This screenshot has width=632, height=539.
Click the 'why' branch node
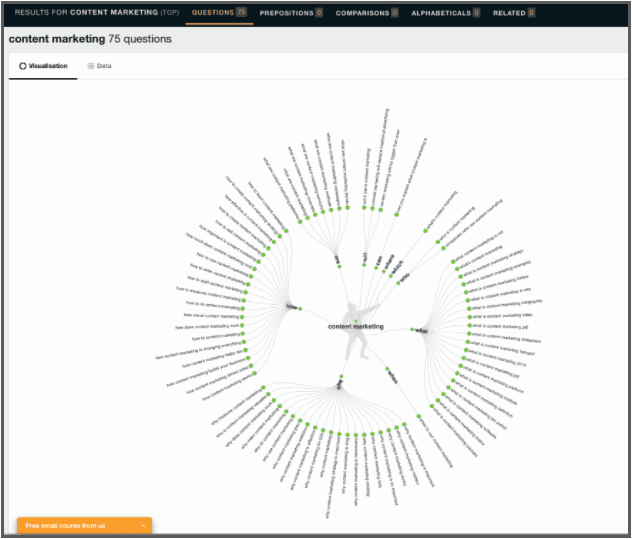339,382
